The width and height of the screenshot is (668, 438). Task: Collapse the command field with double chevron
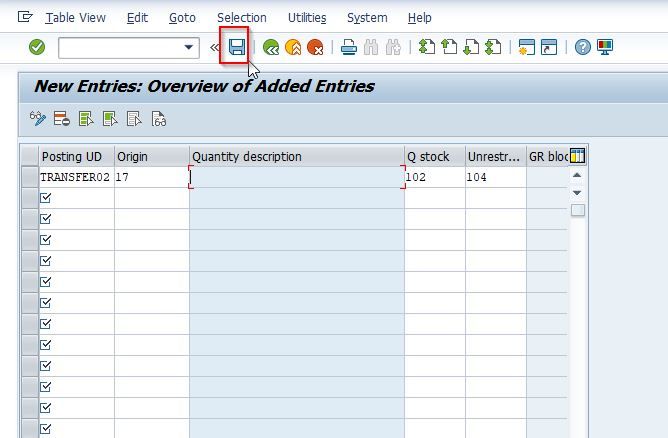[x=214, y=47]
